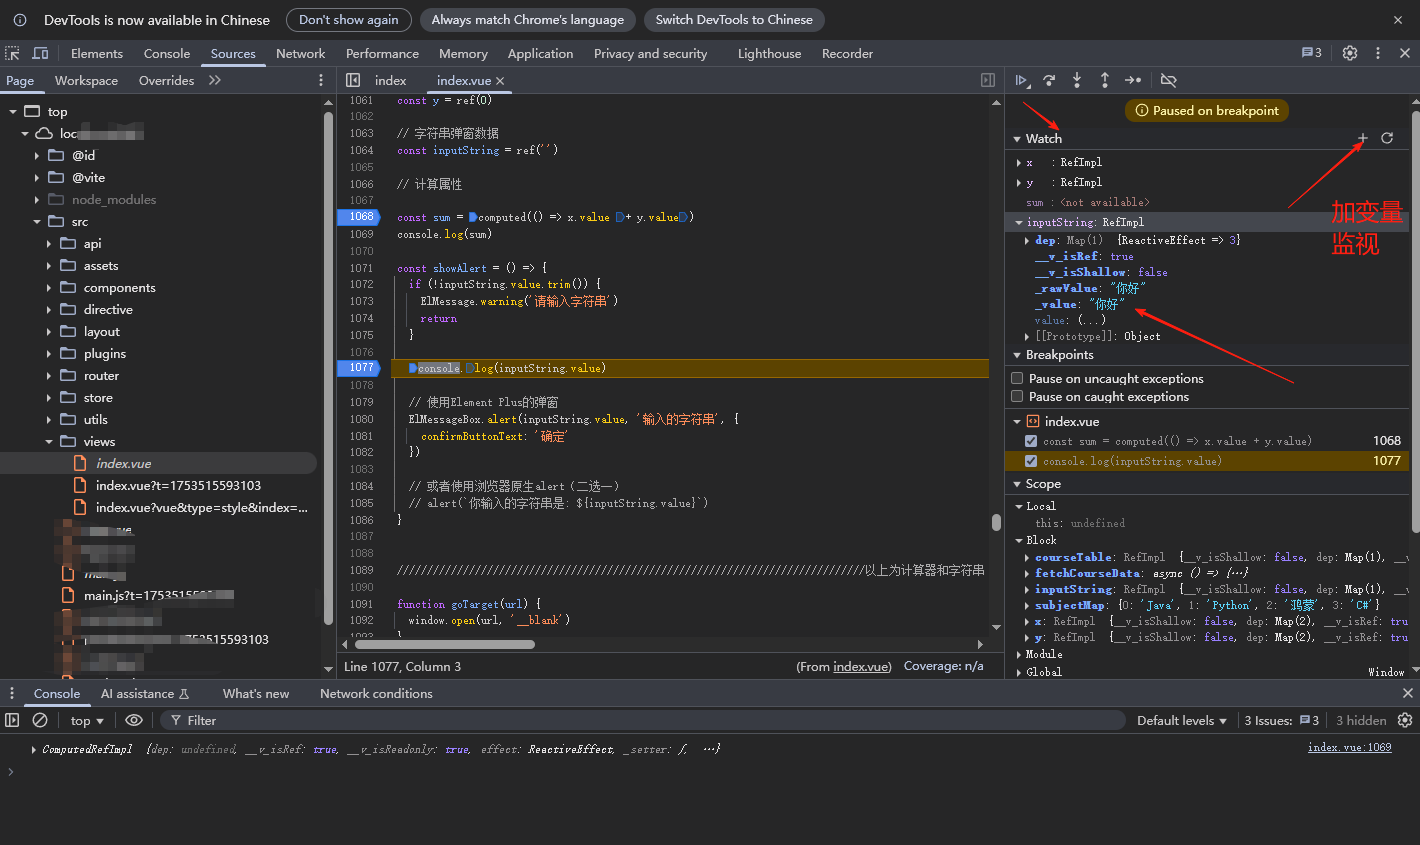Screen dimensions: 1420x845
Task: Step over next function call
Action: click(x=1049, y=80)
